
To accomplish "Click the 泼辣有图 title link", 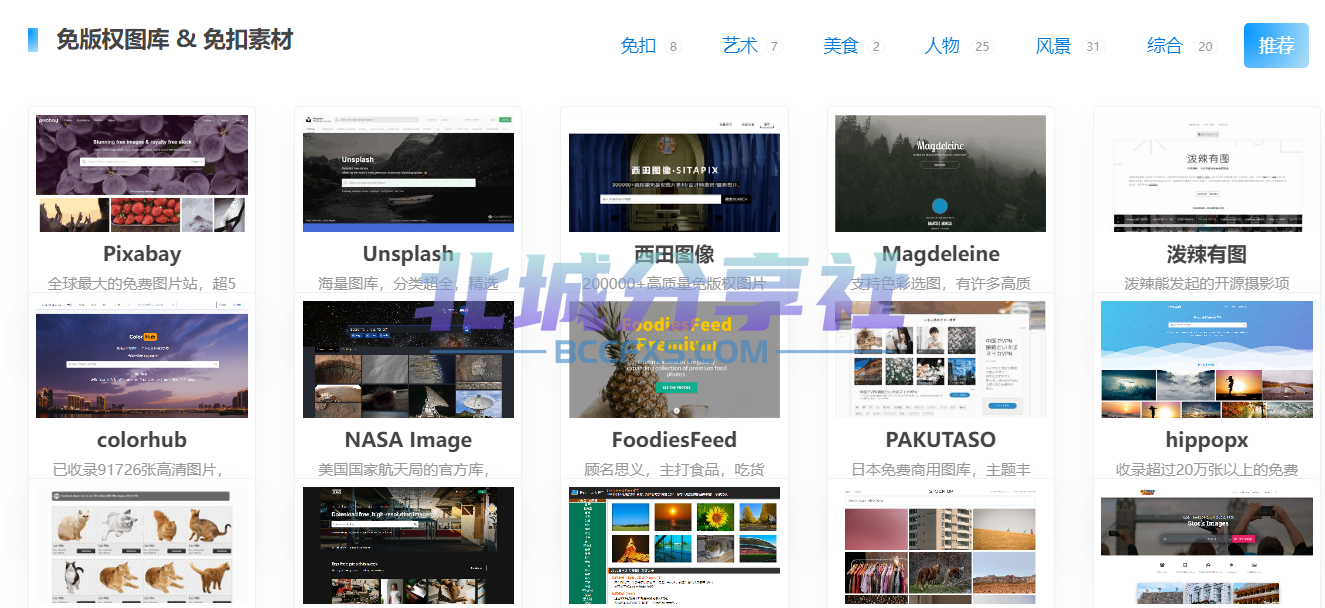I will [1207, 254].
